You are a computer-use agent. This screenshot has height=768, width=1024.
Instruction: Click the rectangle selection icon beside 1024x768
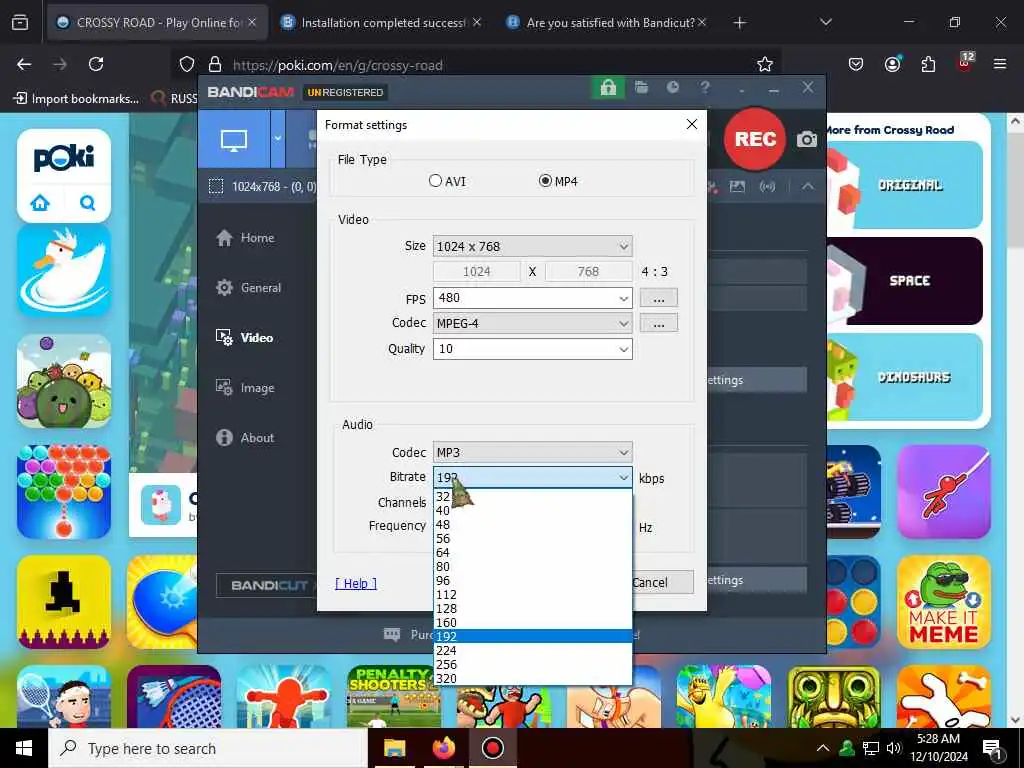[216, 187]
